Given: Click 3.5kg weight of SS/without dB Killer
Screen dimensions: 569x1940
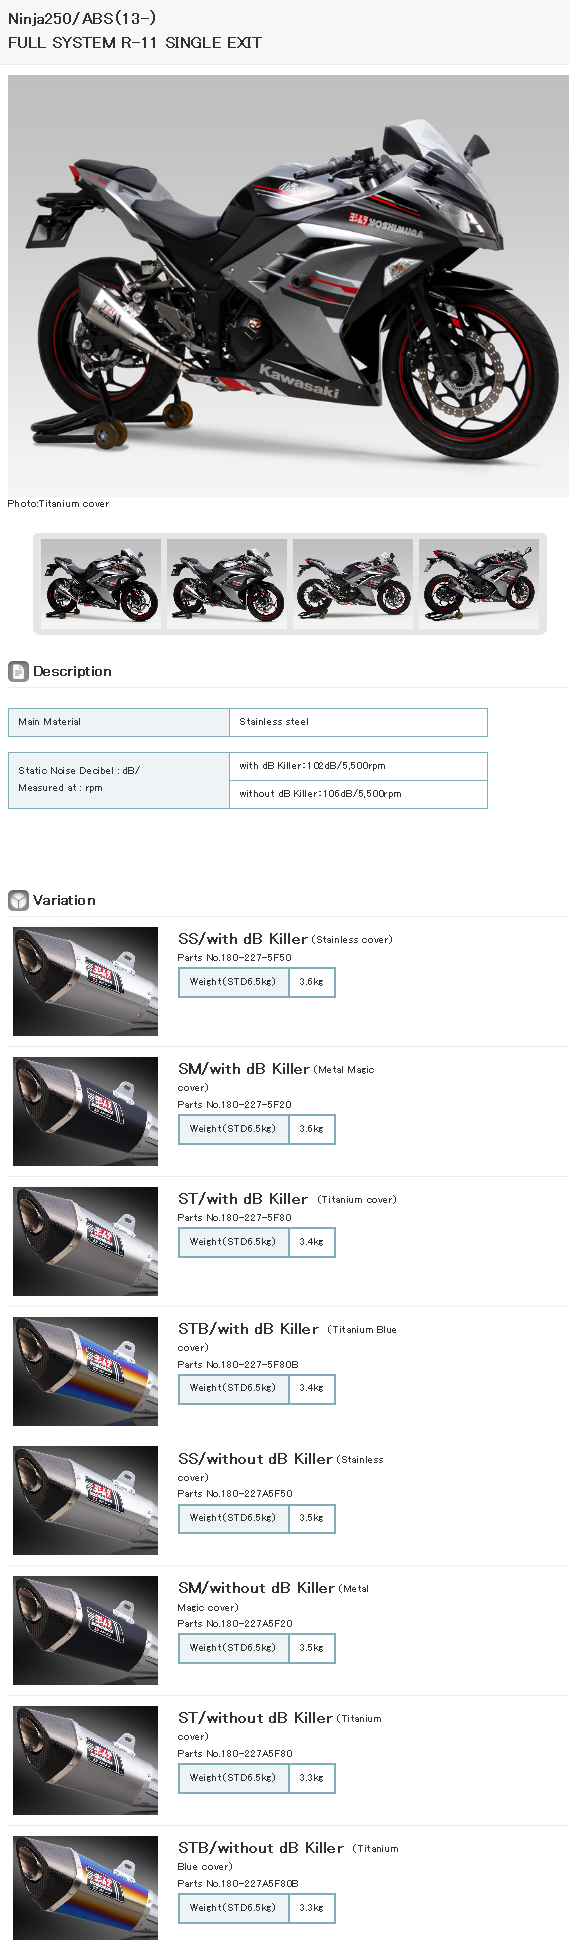Looking at the screenshot, I should [x=312, y=1518].
